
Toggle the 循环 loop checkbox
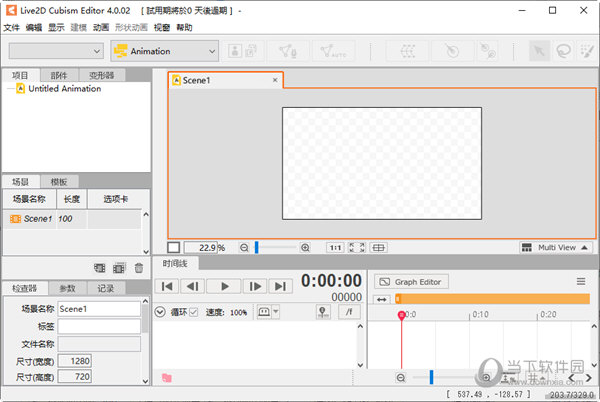(194, 312)
